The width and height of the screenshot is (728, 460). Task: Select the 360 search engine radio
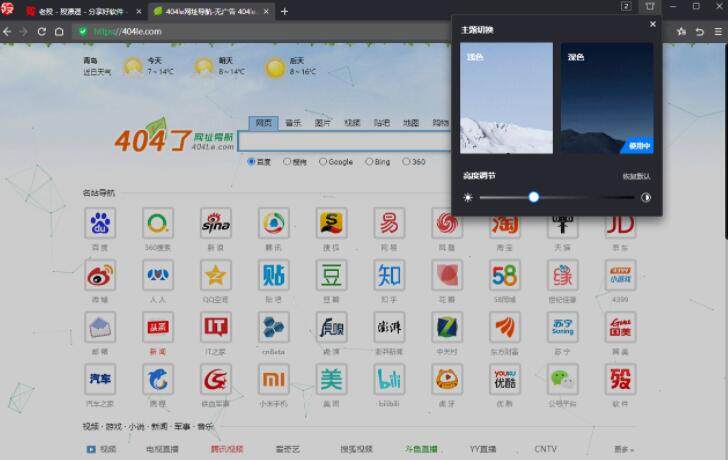[x=406, y=162]
